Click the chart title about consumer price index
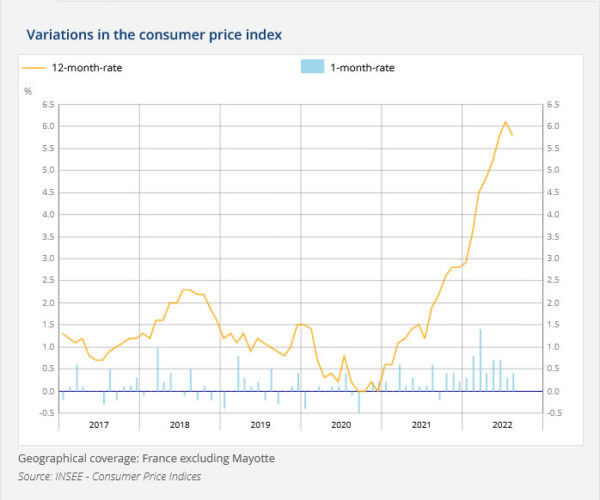 [x=154, y=35]
